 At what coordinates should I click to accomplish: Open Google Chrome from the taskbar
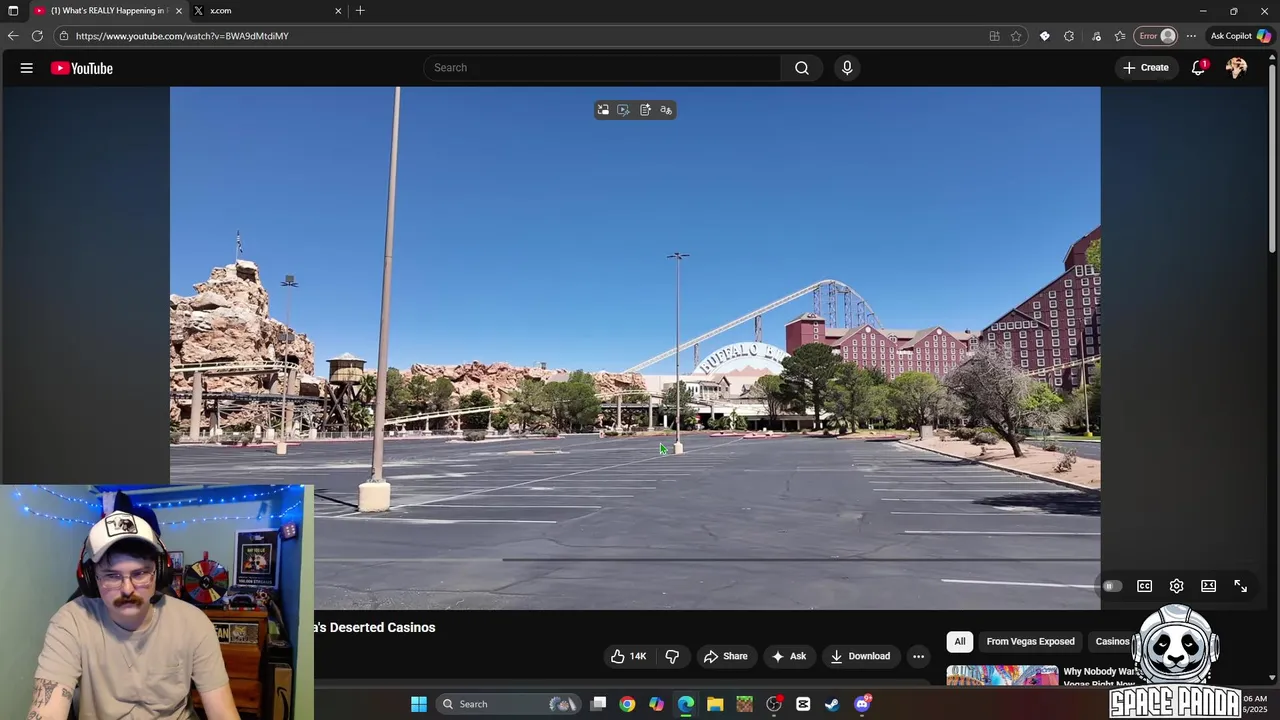pos(627,704)
